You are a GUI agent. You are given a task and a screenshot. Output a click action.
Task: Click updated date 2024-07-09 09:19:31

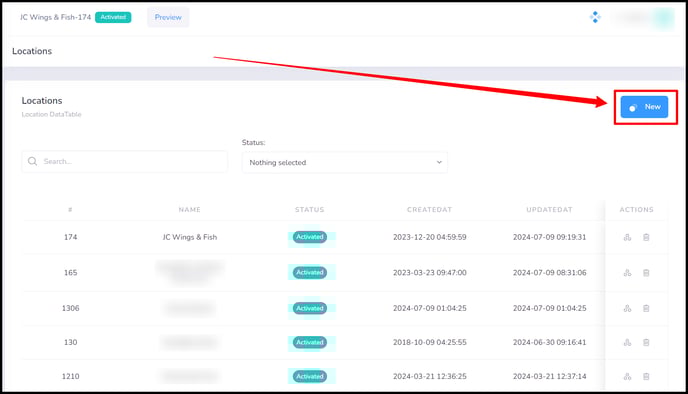coord(549,237)
